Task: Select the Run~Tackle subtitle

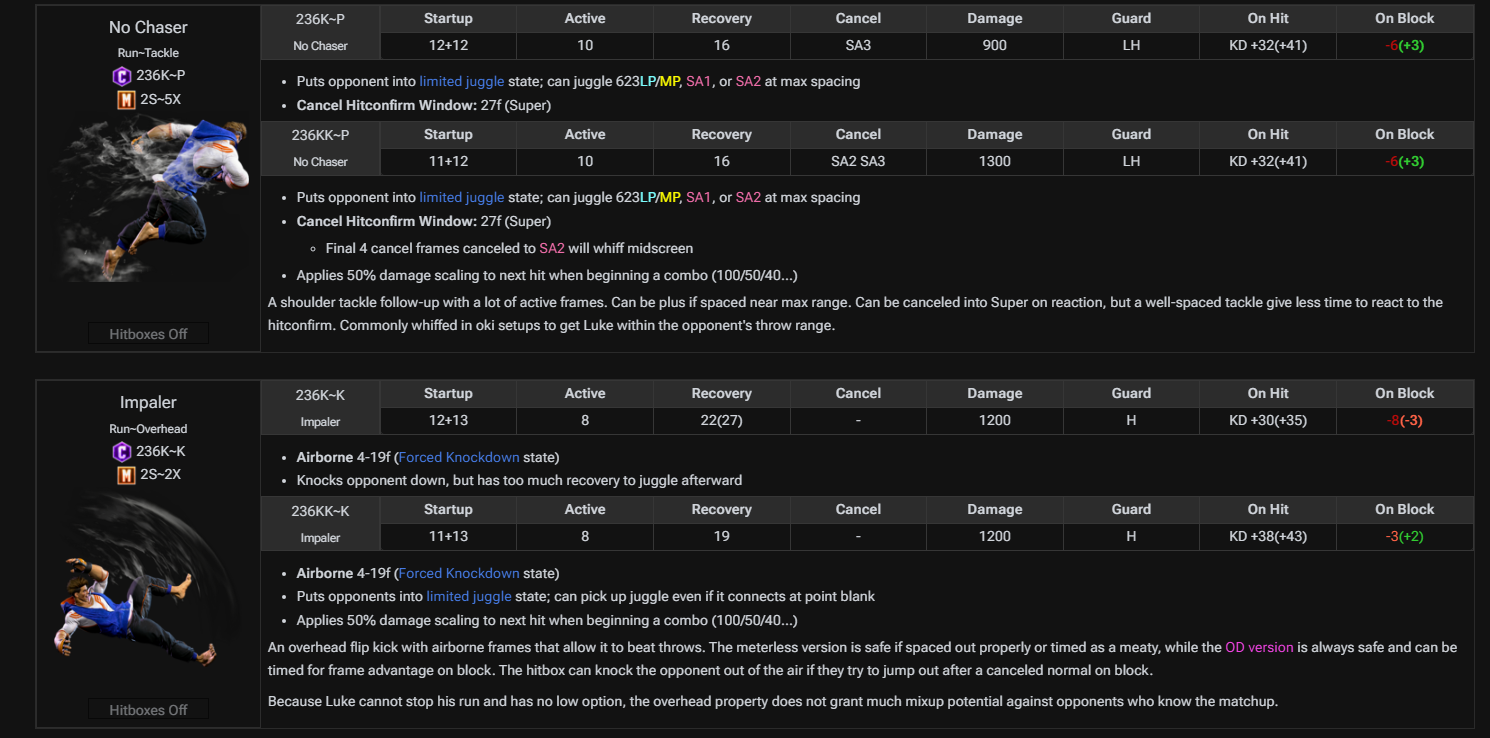Action: 148,53
